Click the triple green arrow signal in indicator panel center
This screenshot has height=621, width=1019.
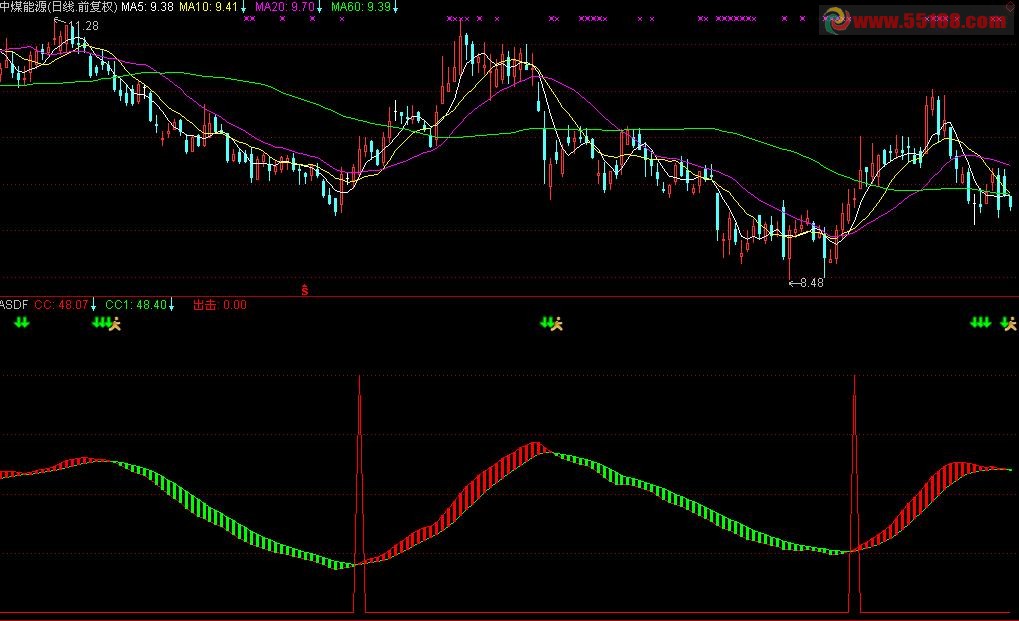click(x=547, y=322)
